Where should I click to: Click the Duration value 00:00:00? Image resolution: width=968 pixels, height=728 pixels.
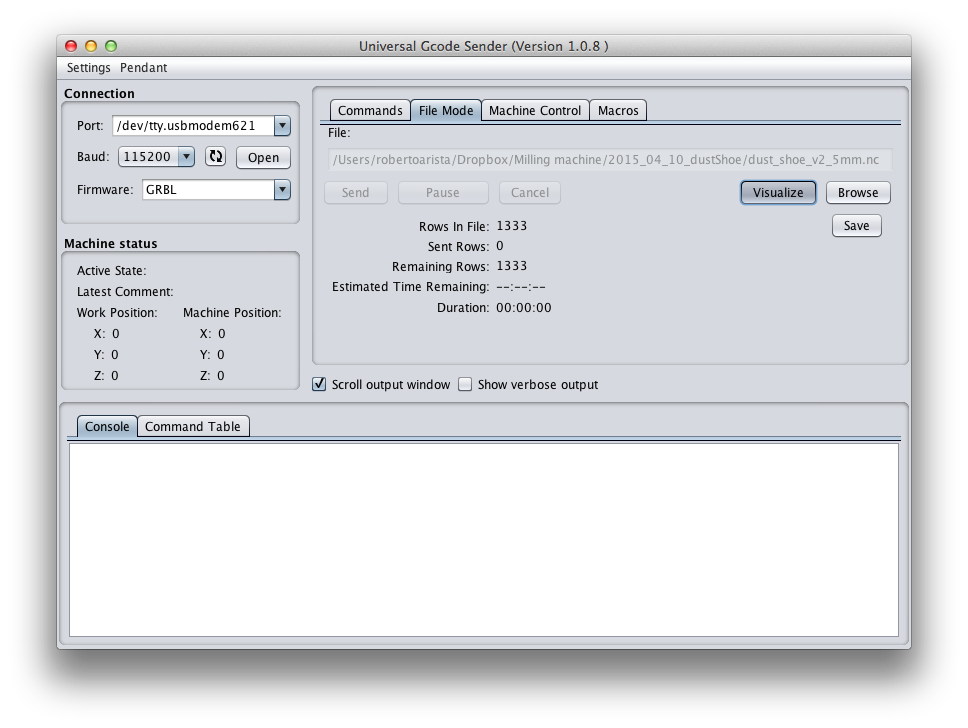coord(524,308)
